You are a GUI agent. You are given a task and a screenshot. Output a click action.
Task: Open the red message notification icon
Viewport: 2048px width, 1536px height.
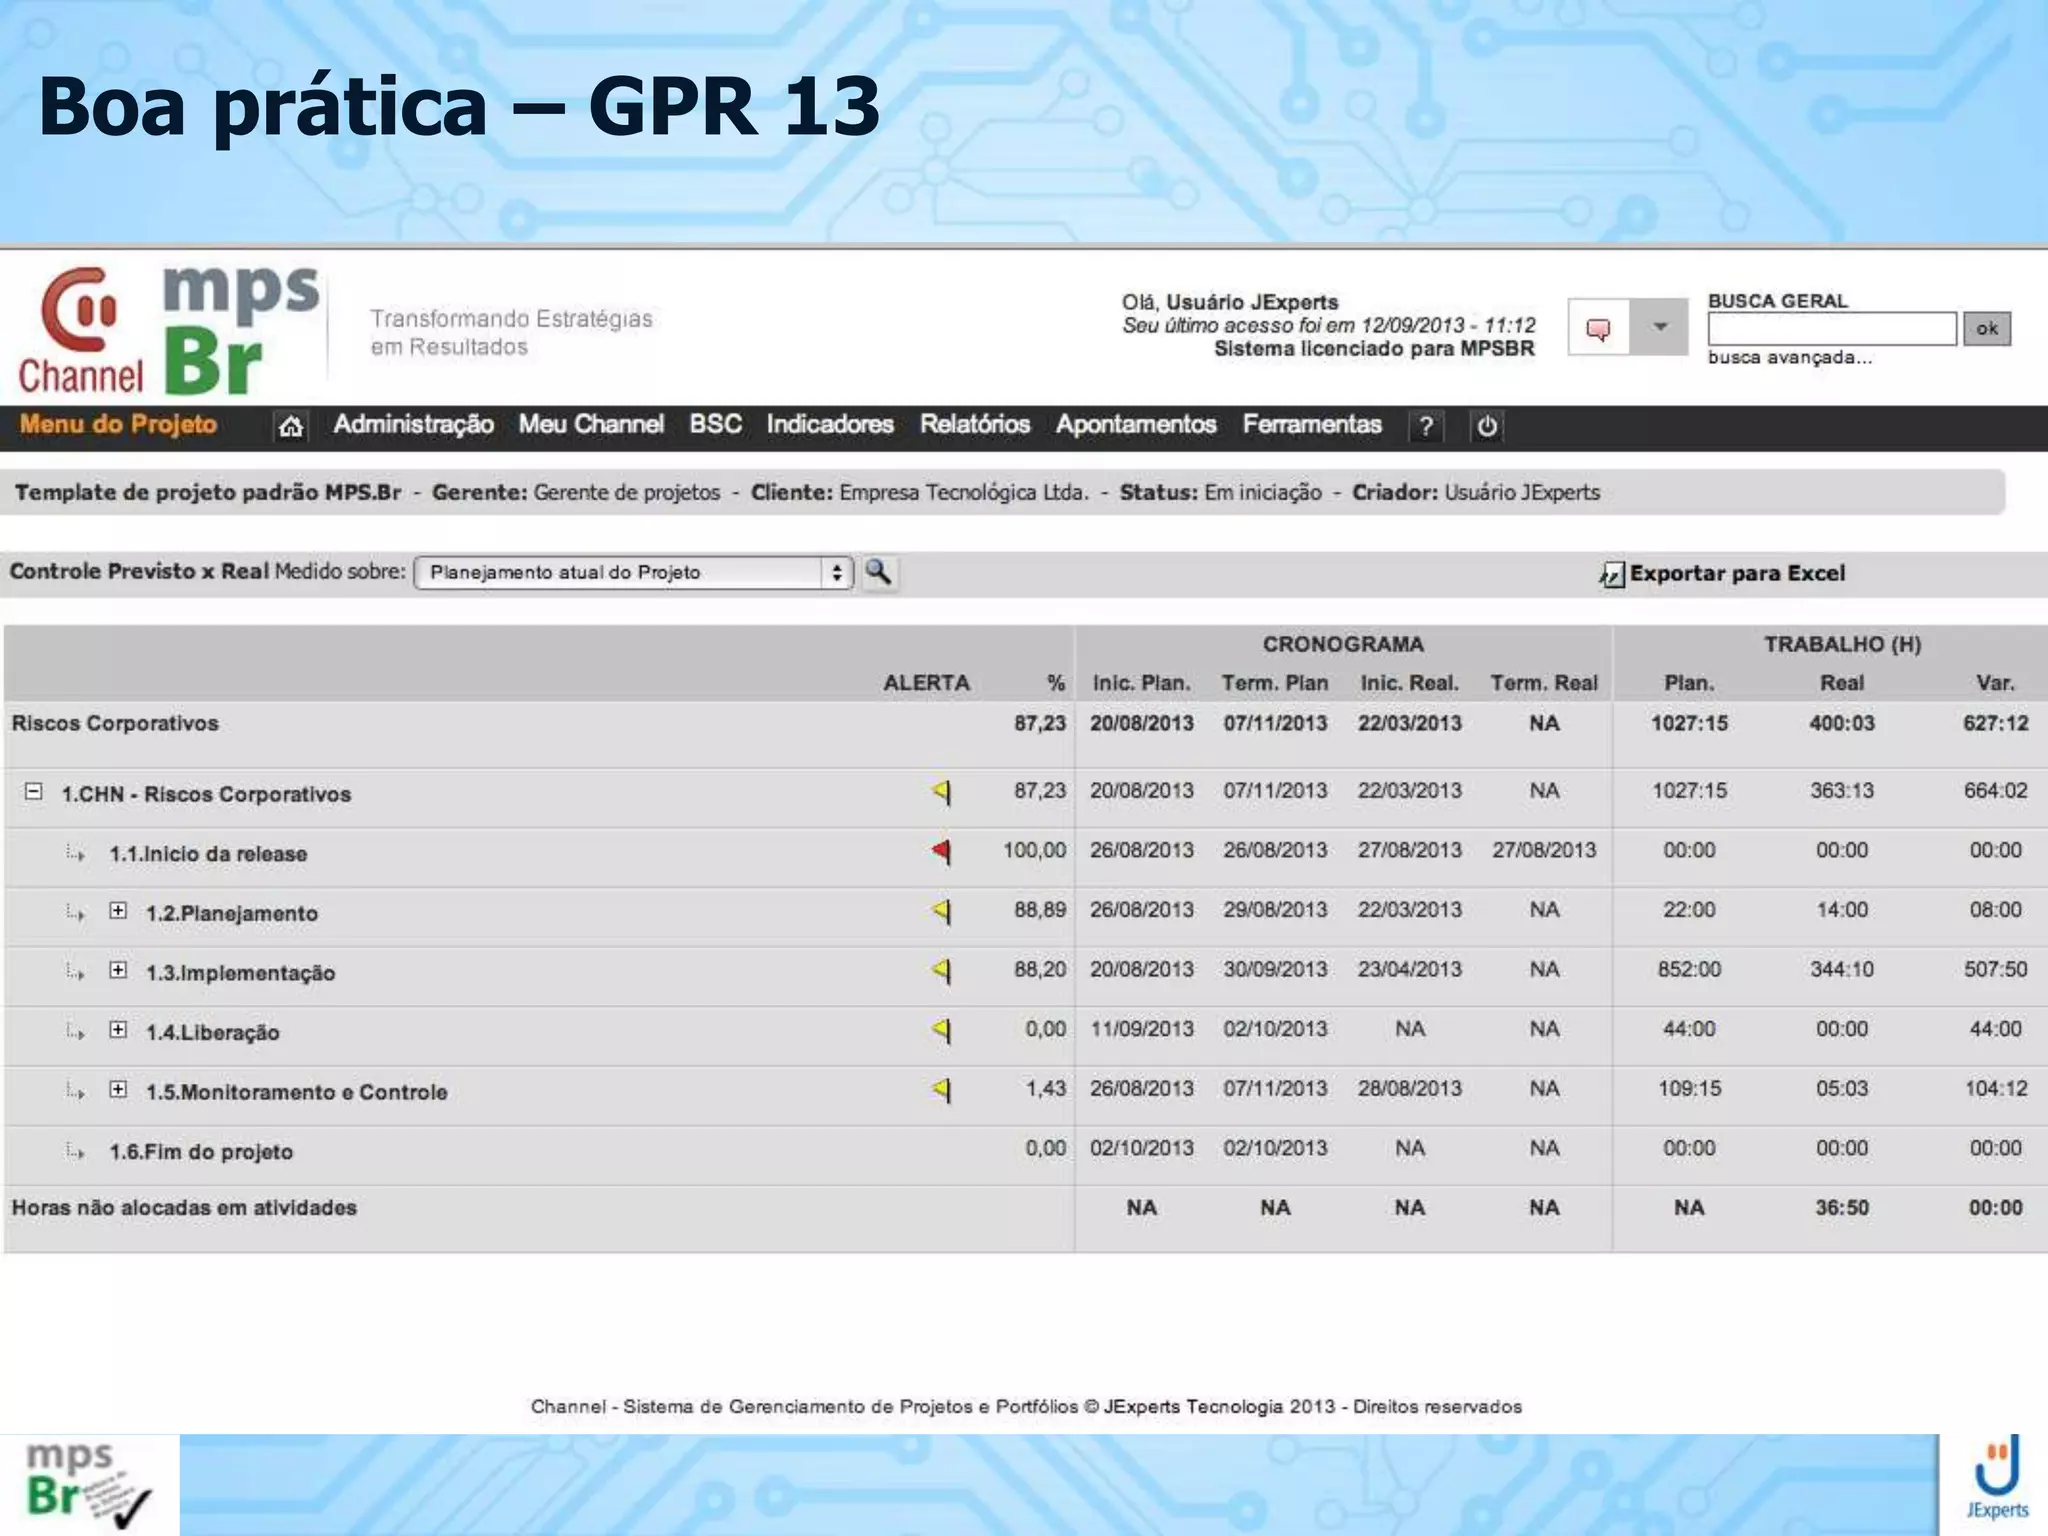(1598, 328)
